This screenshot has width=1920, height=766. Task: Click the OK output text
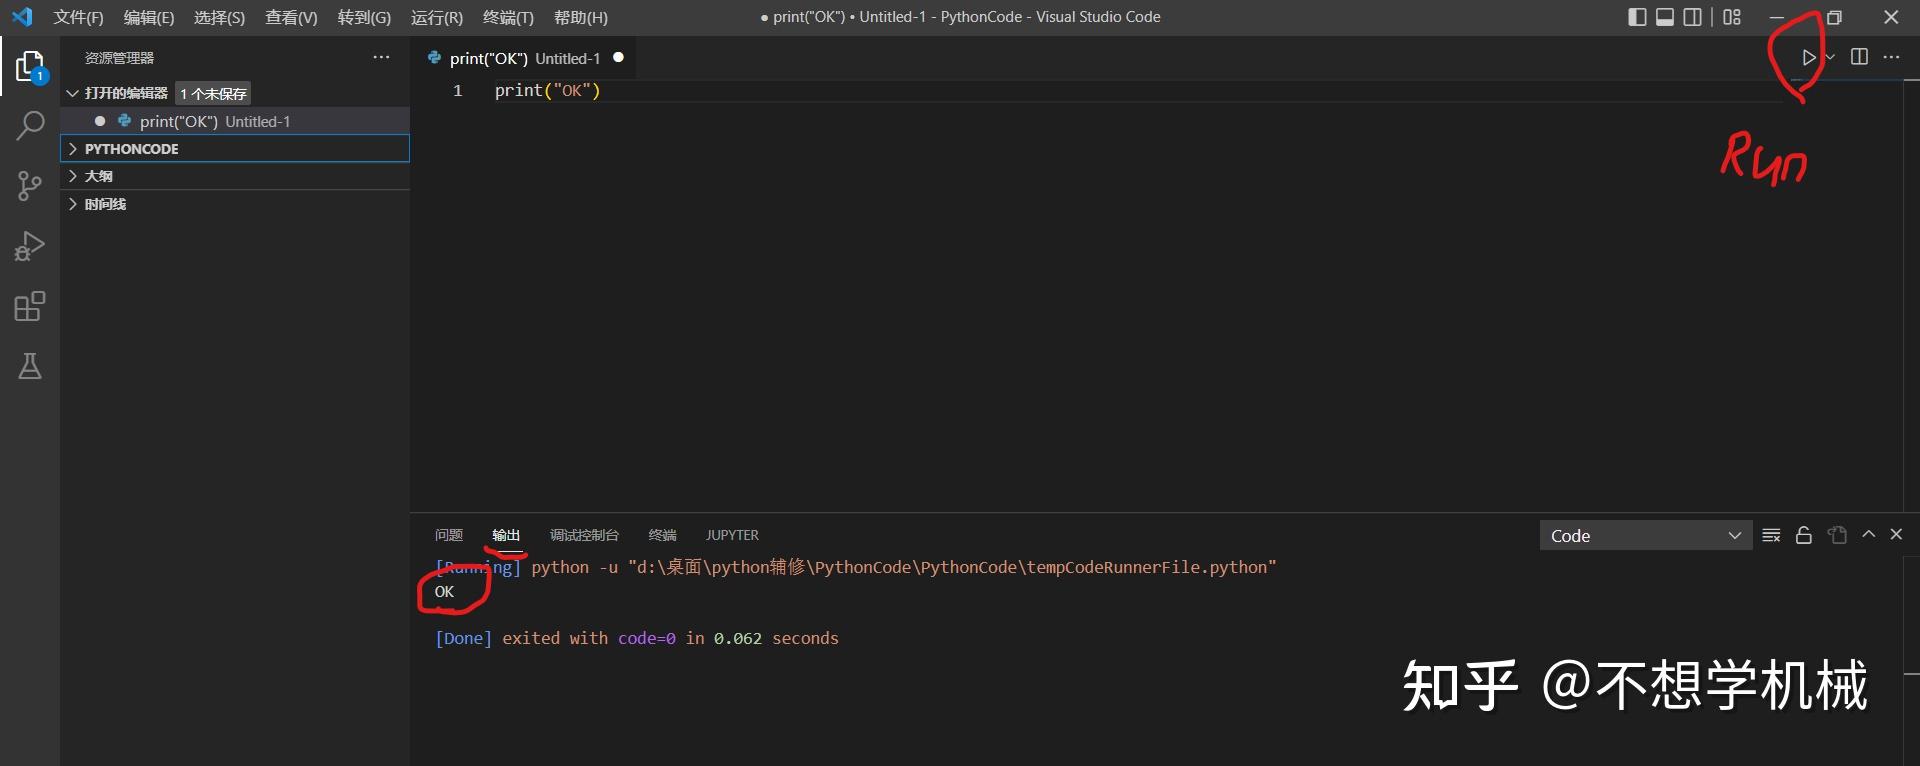click(444, 592)
